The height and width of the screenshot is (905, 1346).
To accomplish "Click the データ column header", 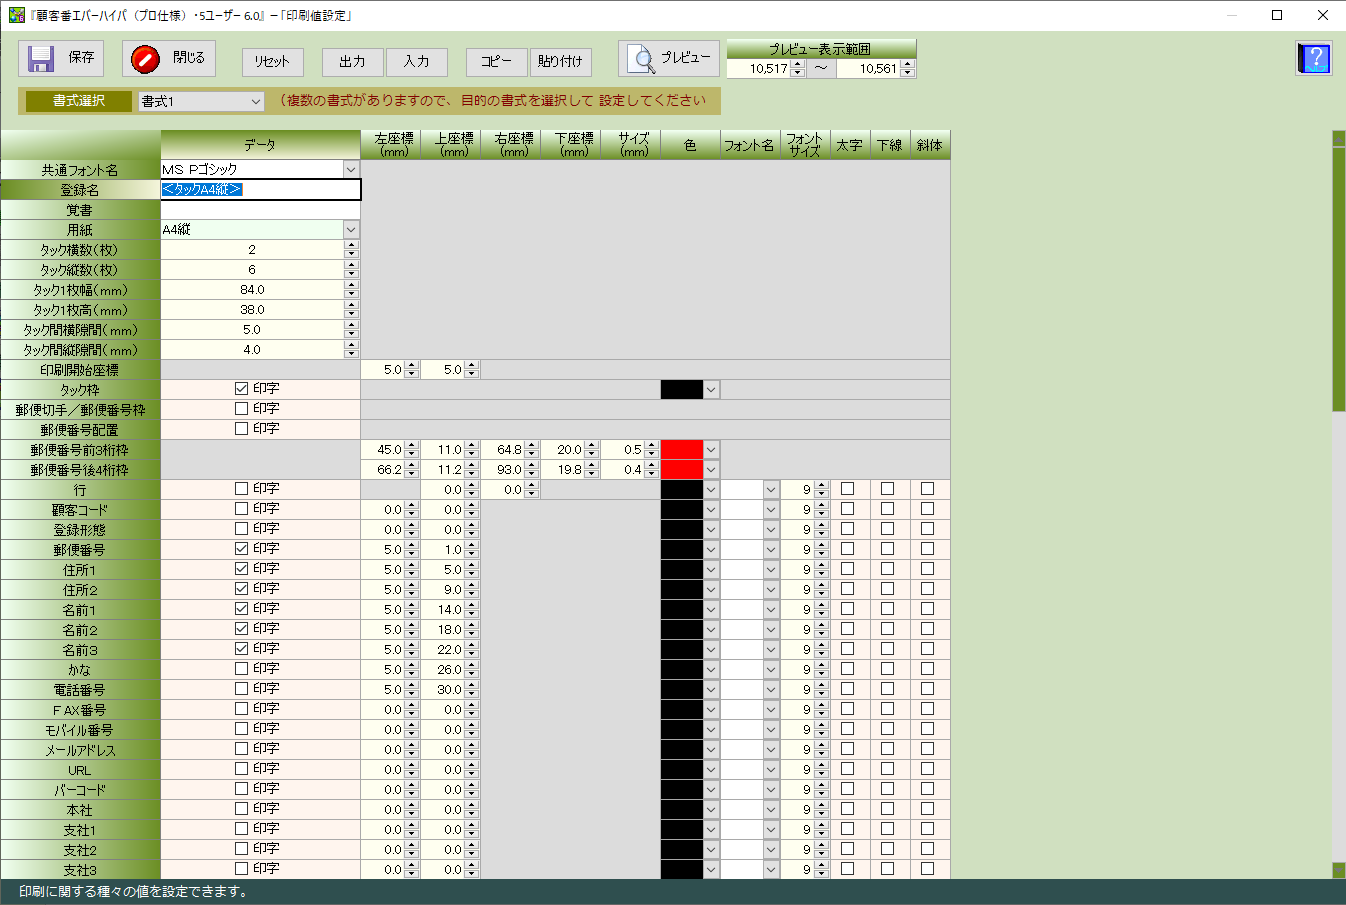I will [x=260, y=145].
